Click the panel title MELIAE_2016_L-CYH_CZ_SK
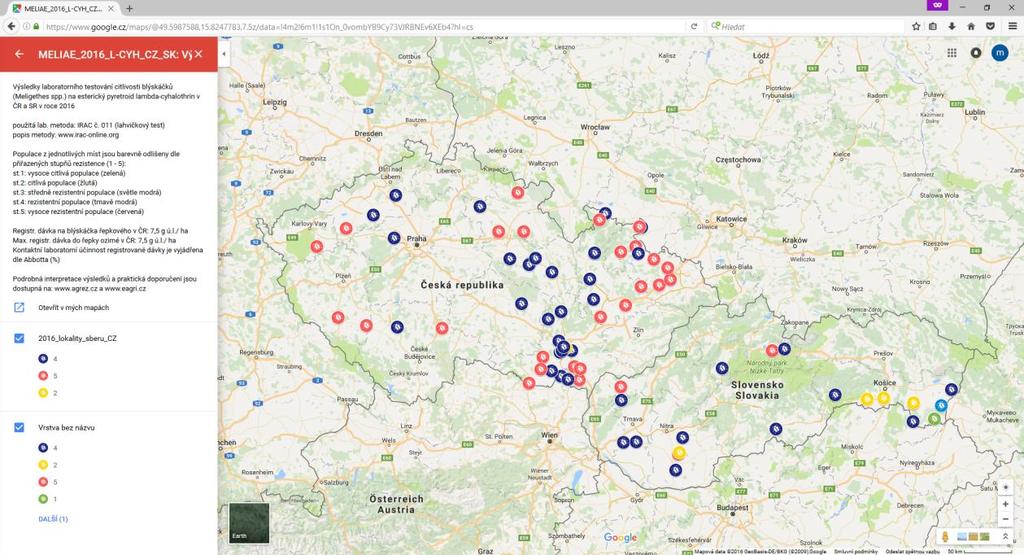The height and width of the screenshot is (555, 1024). pyautogui.click(x=114, y=54)
